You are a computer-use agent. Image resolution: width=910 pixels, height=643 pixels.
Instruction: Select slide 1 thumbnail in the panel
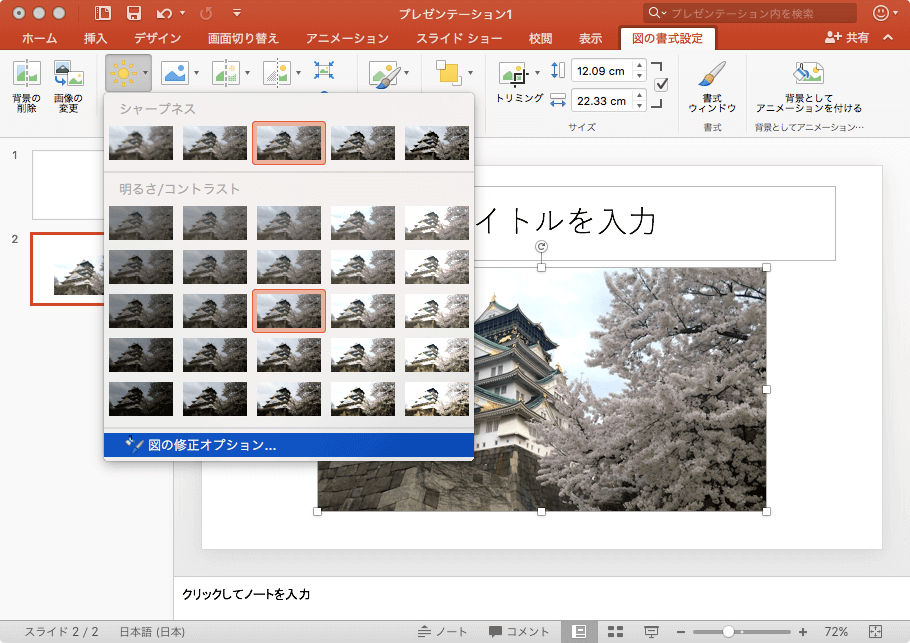(x=68, y=185)
